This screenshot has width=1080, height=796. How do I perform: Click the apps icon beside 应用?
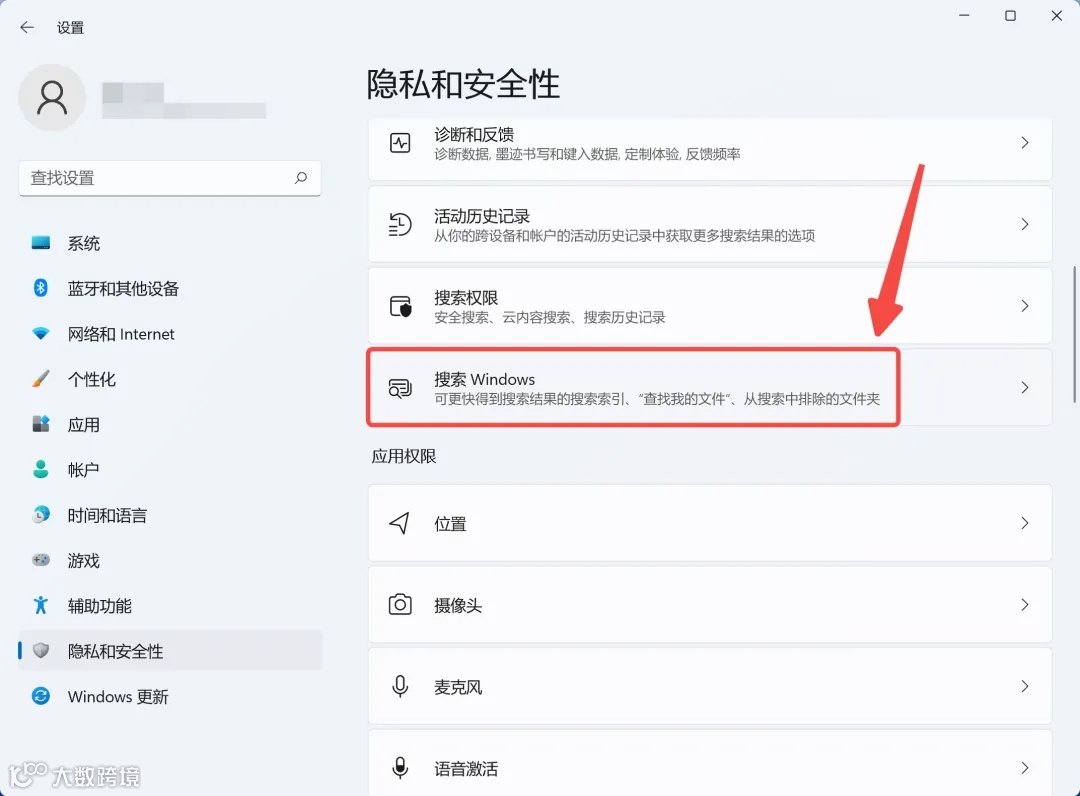tap(41, 424)
